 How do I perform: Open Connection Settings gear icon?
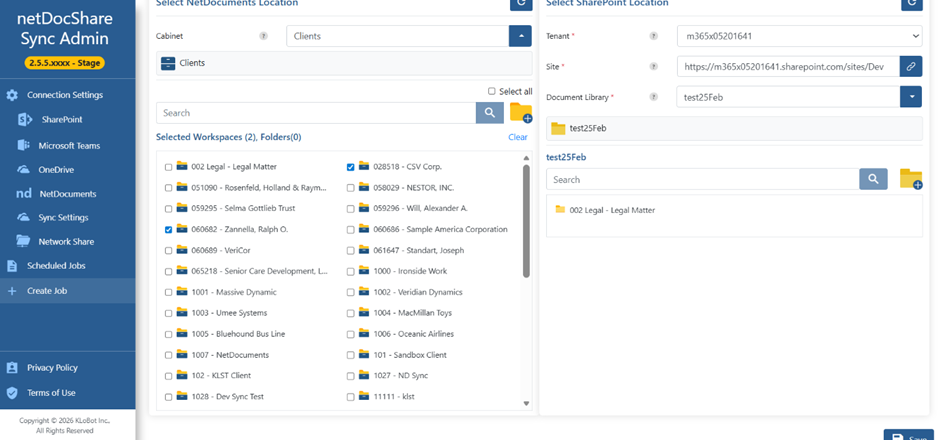pos(12,95)
